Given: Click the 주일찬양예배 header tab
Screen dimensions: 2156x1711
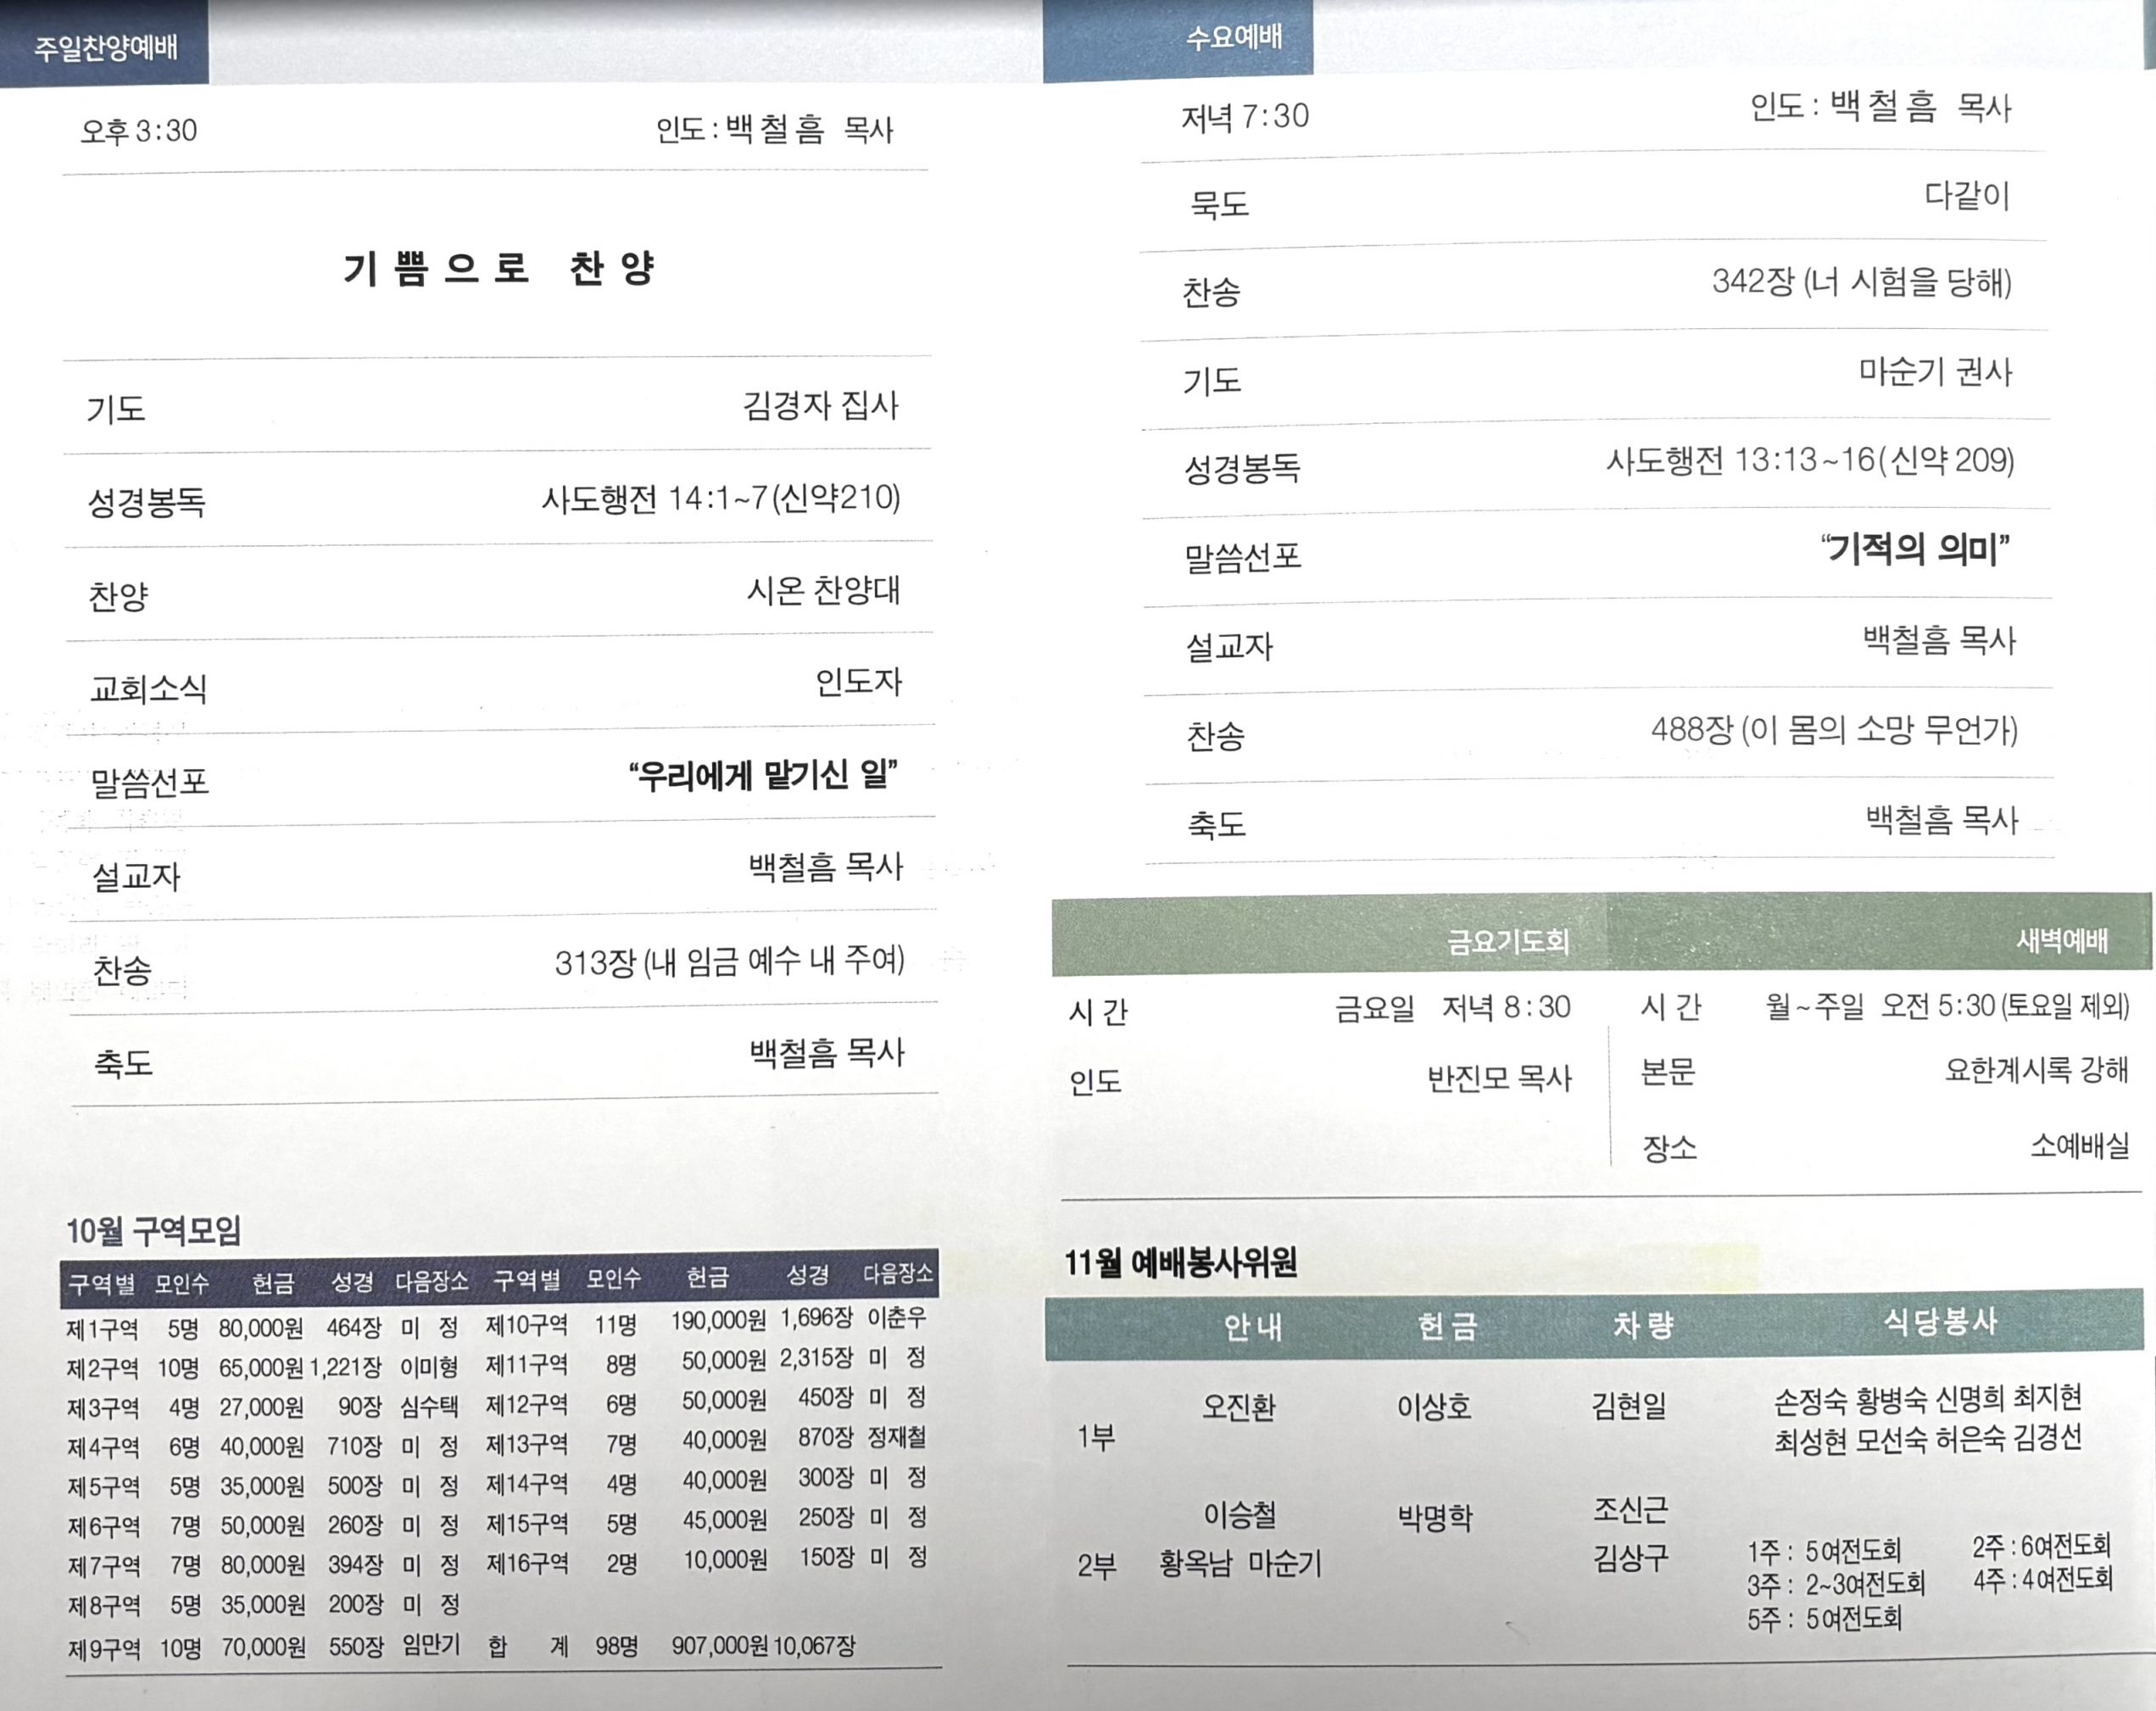Looking at the screenshot, I should click(105, 47).
